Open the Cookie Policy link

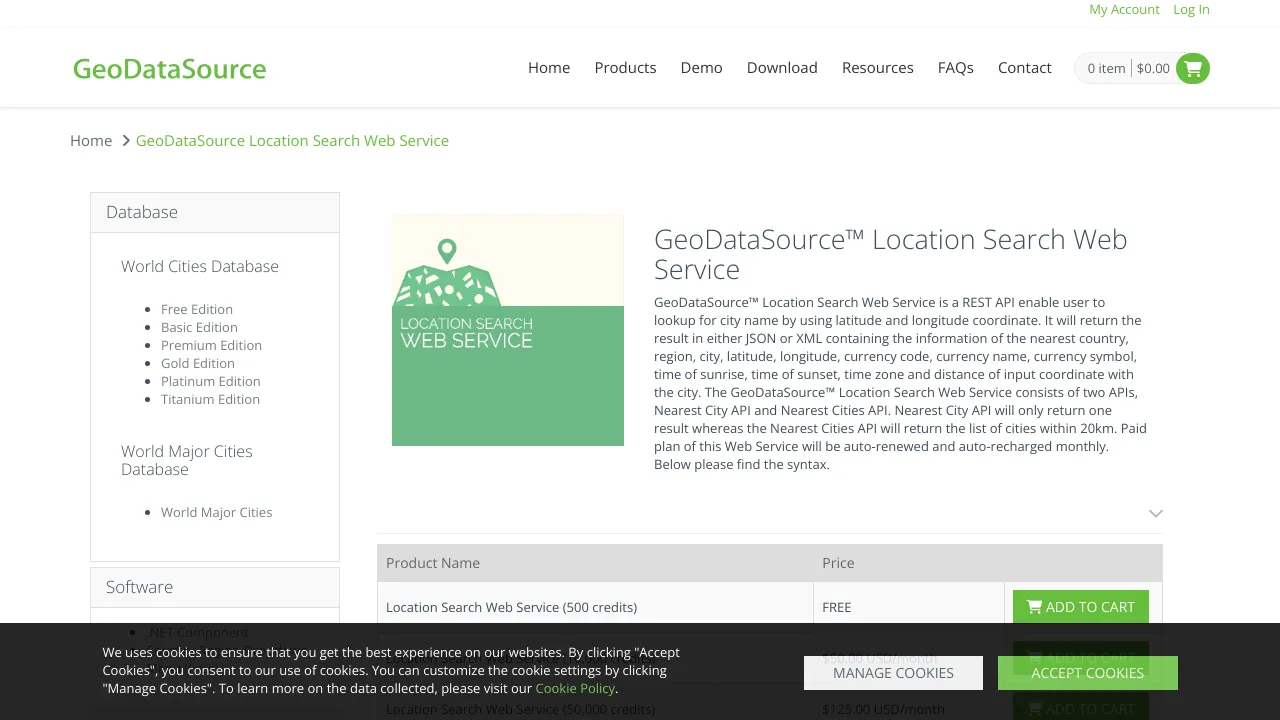tap(575, 688)
